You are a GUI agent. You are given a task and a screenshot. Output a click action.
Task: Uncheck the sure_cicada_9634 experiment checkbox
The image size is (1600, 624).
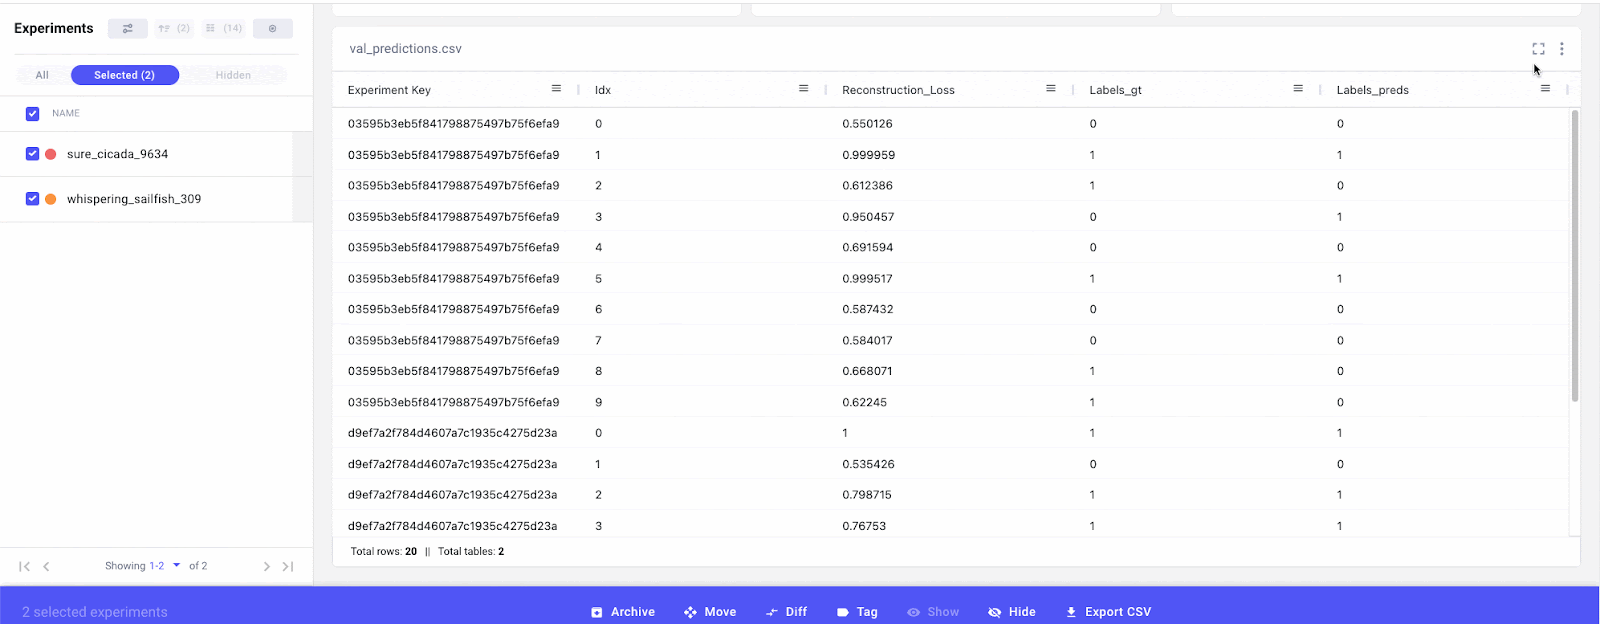[x=32, y=154]
